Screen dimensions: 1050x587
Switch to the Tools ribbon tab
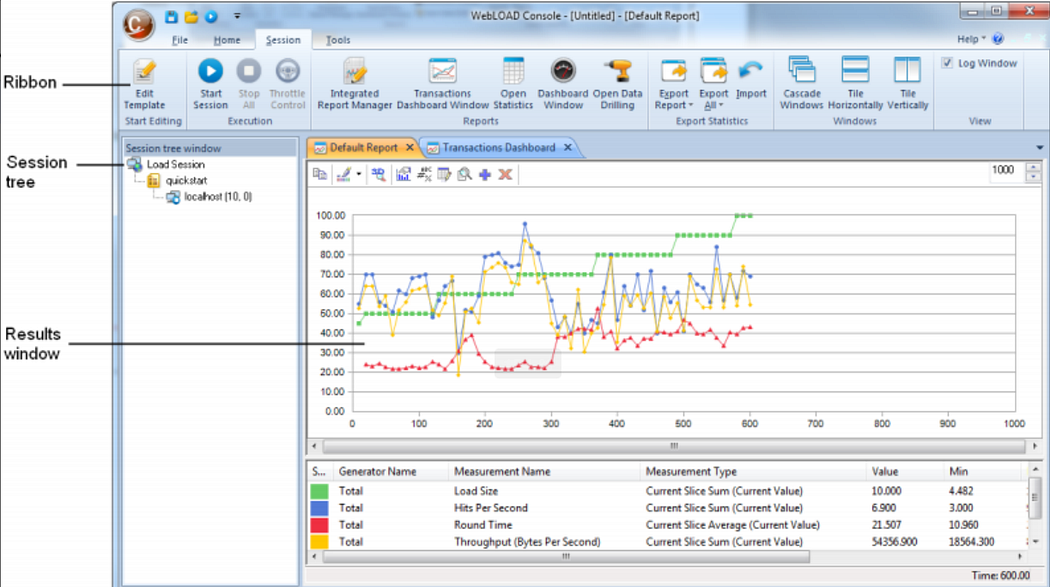(338, 40)
